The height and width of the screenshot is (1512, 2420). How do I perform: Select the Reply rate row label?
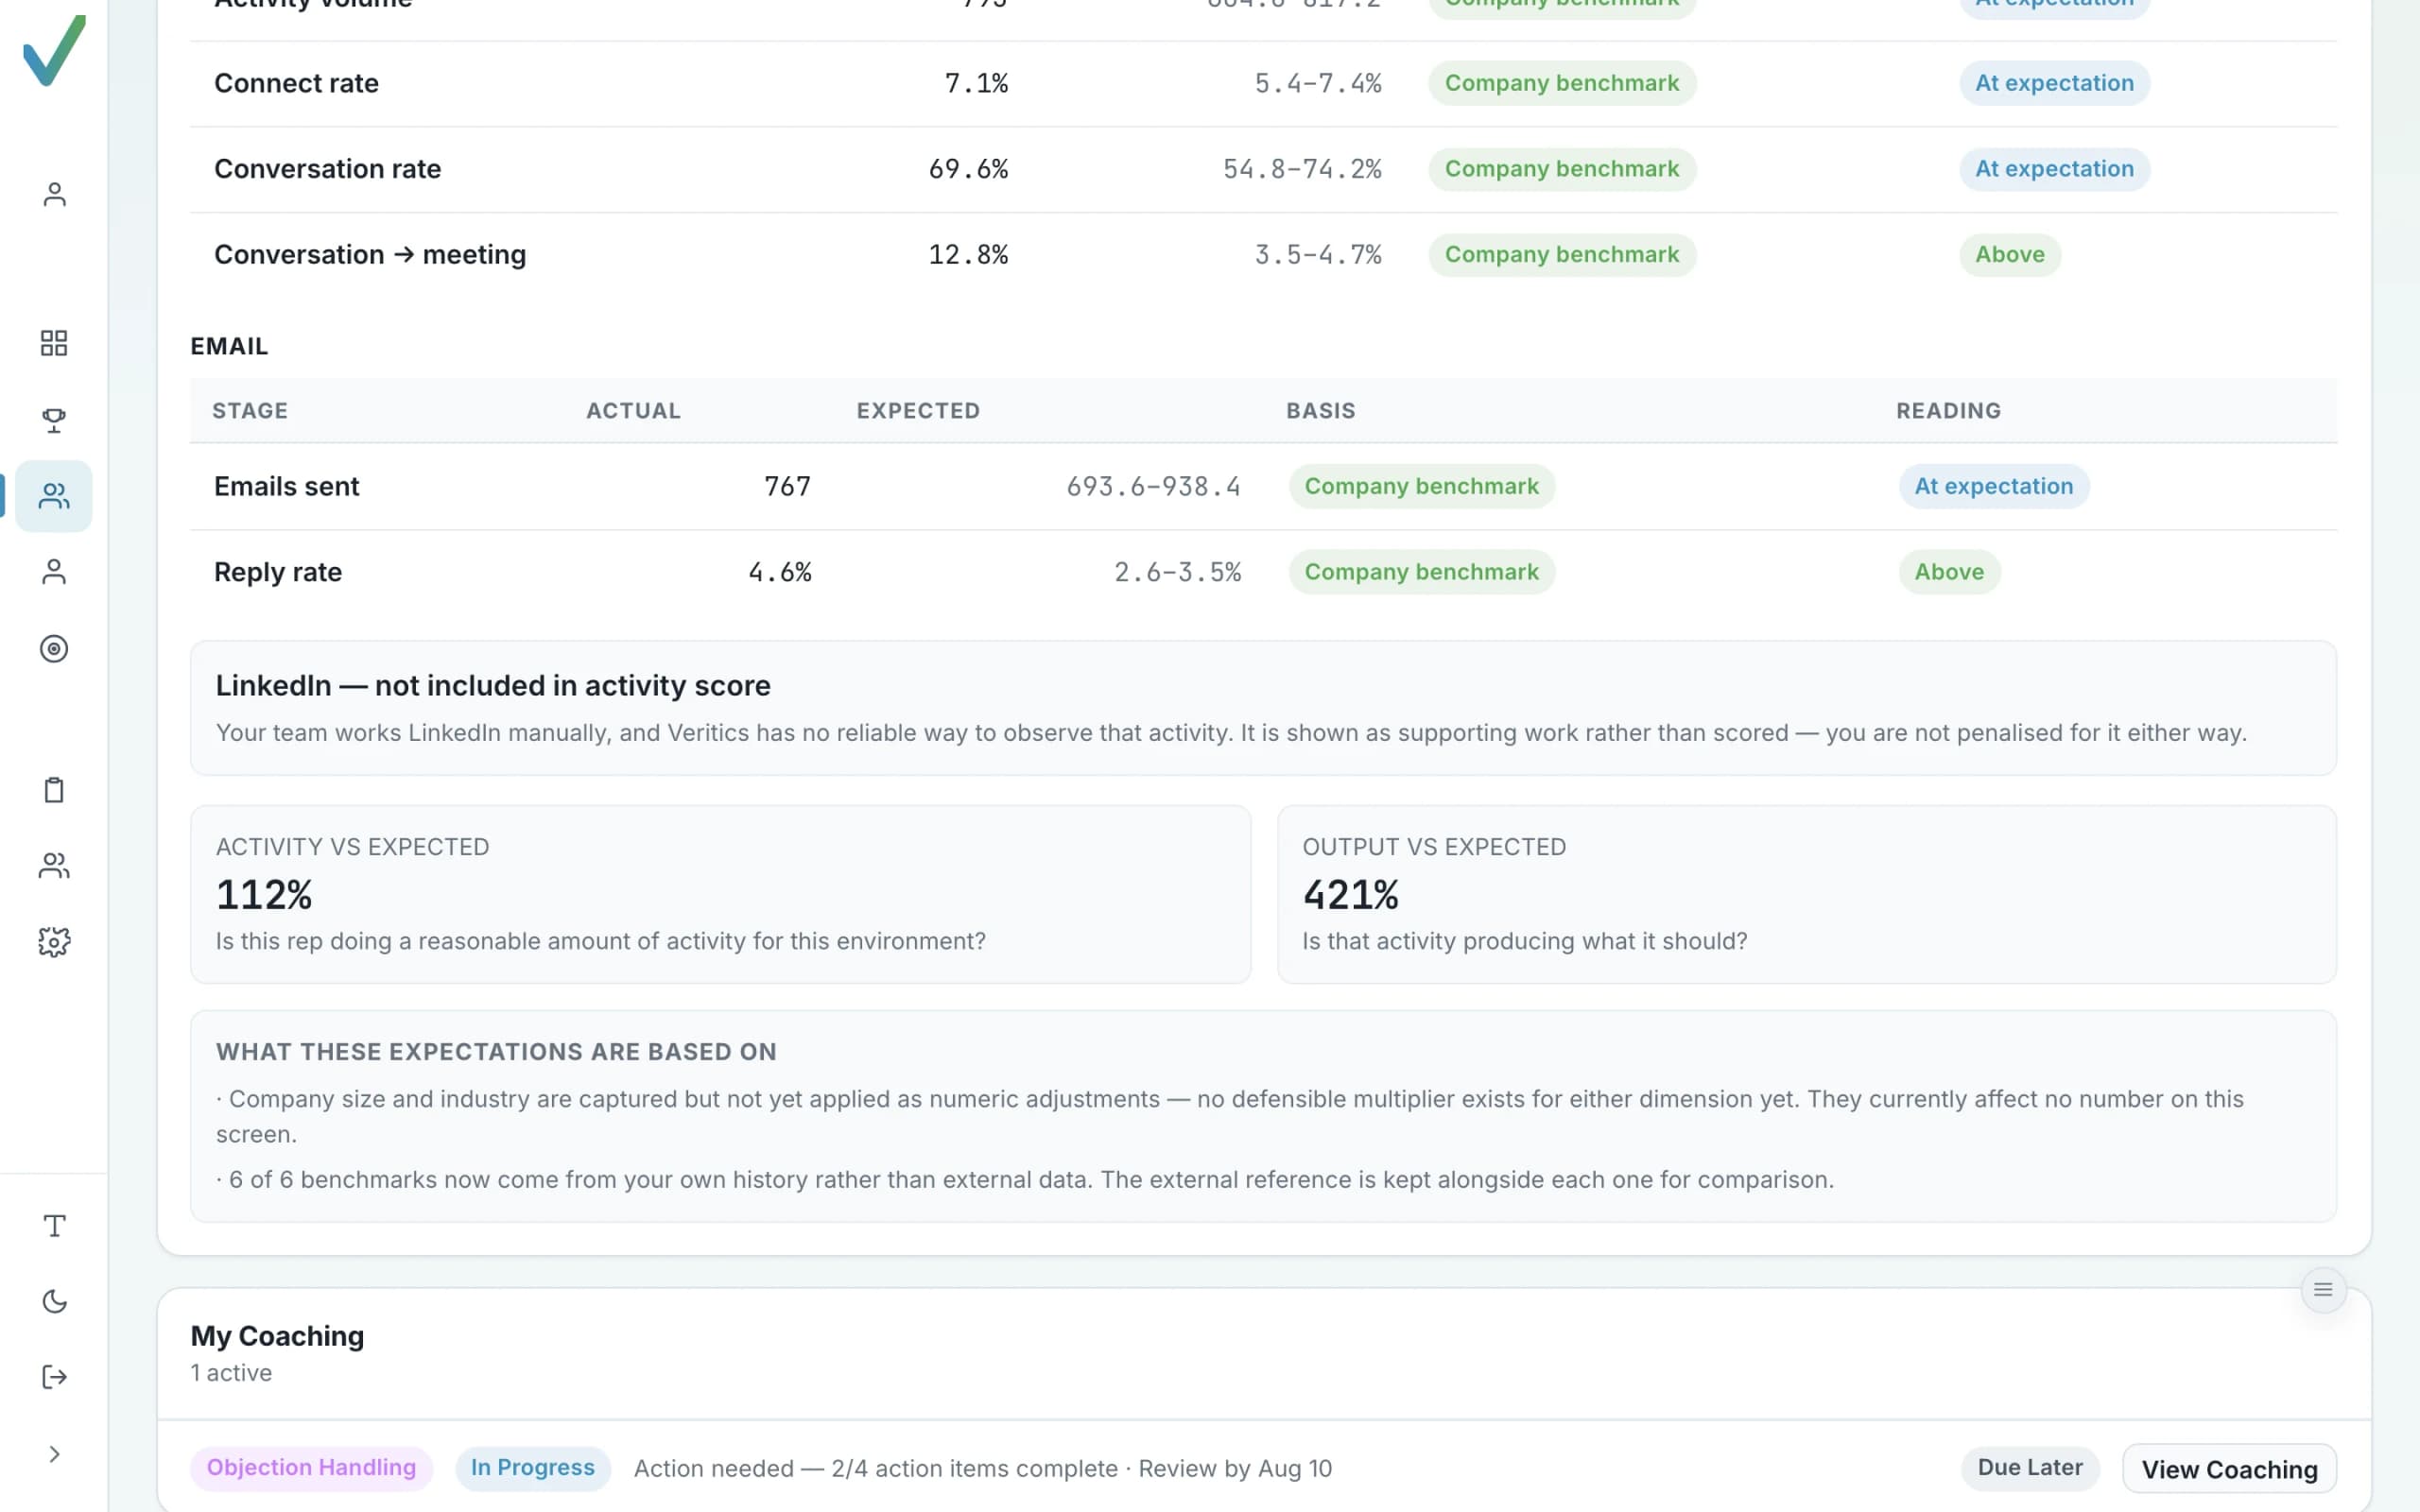pyautogui.click(x=278, y=573)
